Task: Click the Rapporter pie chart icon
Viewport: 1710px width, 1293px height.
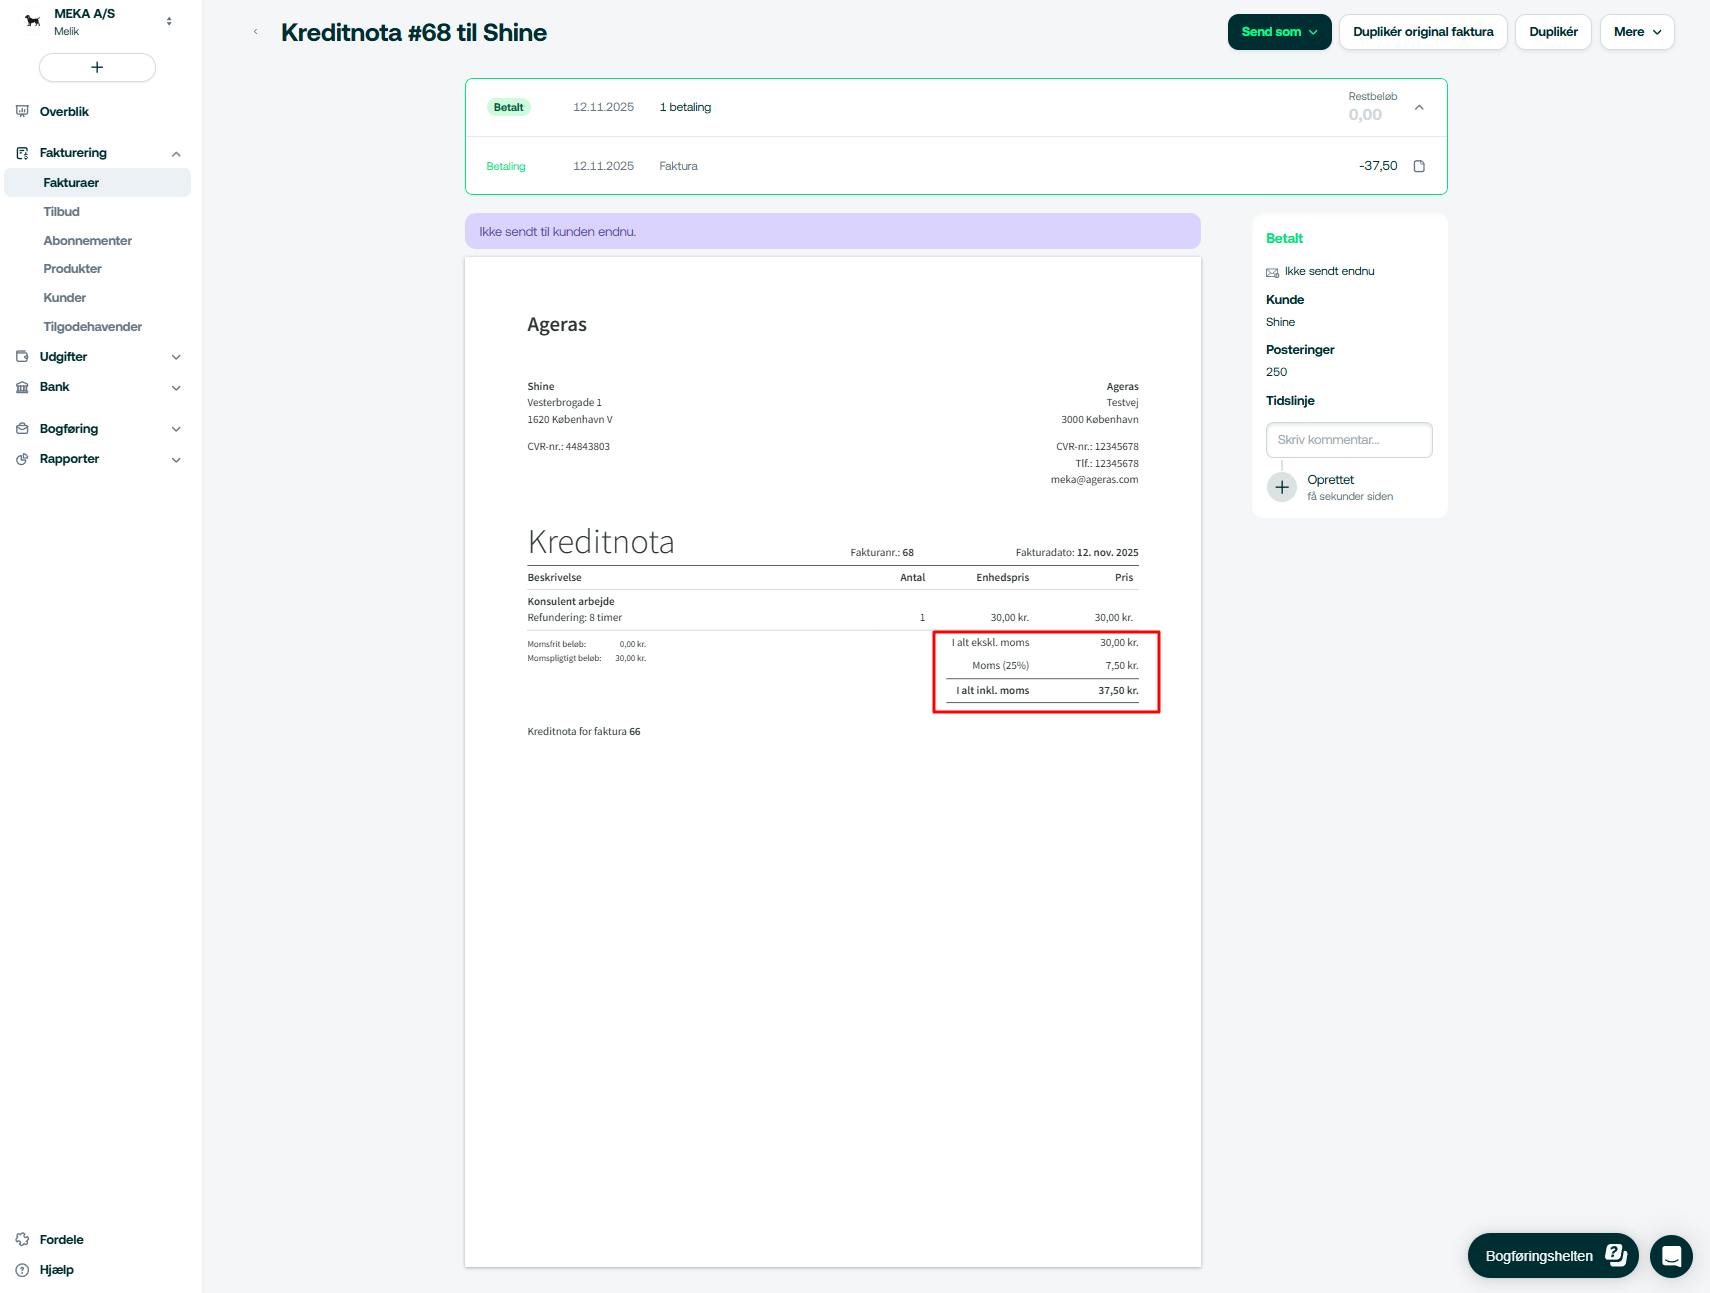Action: coord(22,459)
